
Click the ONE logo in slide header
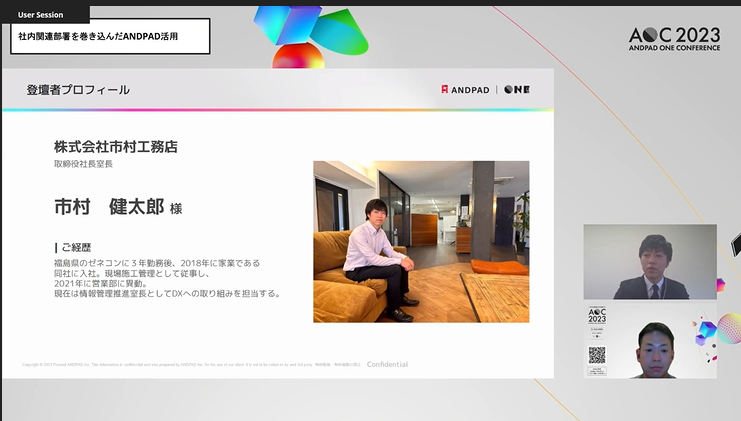coord(517,89)
